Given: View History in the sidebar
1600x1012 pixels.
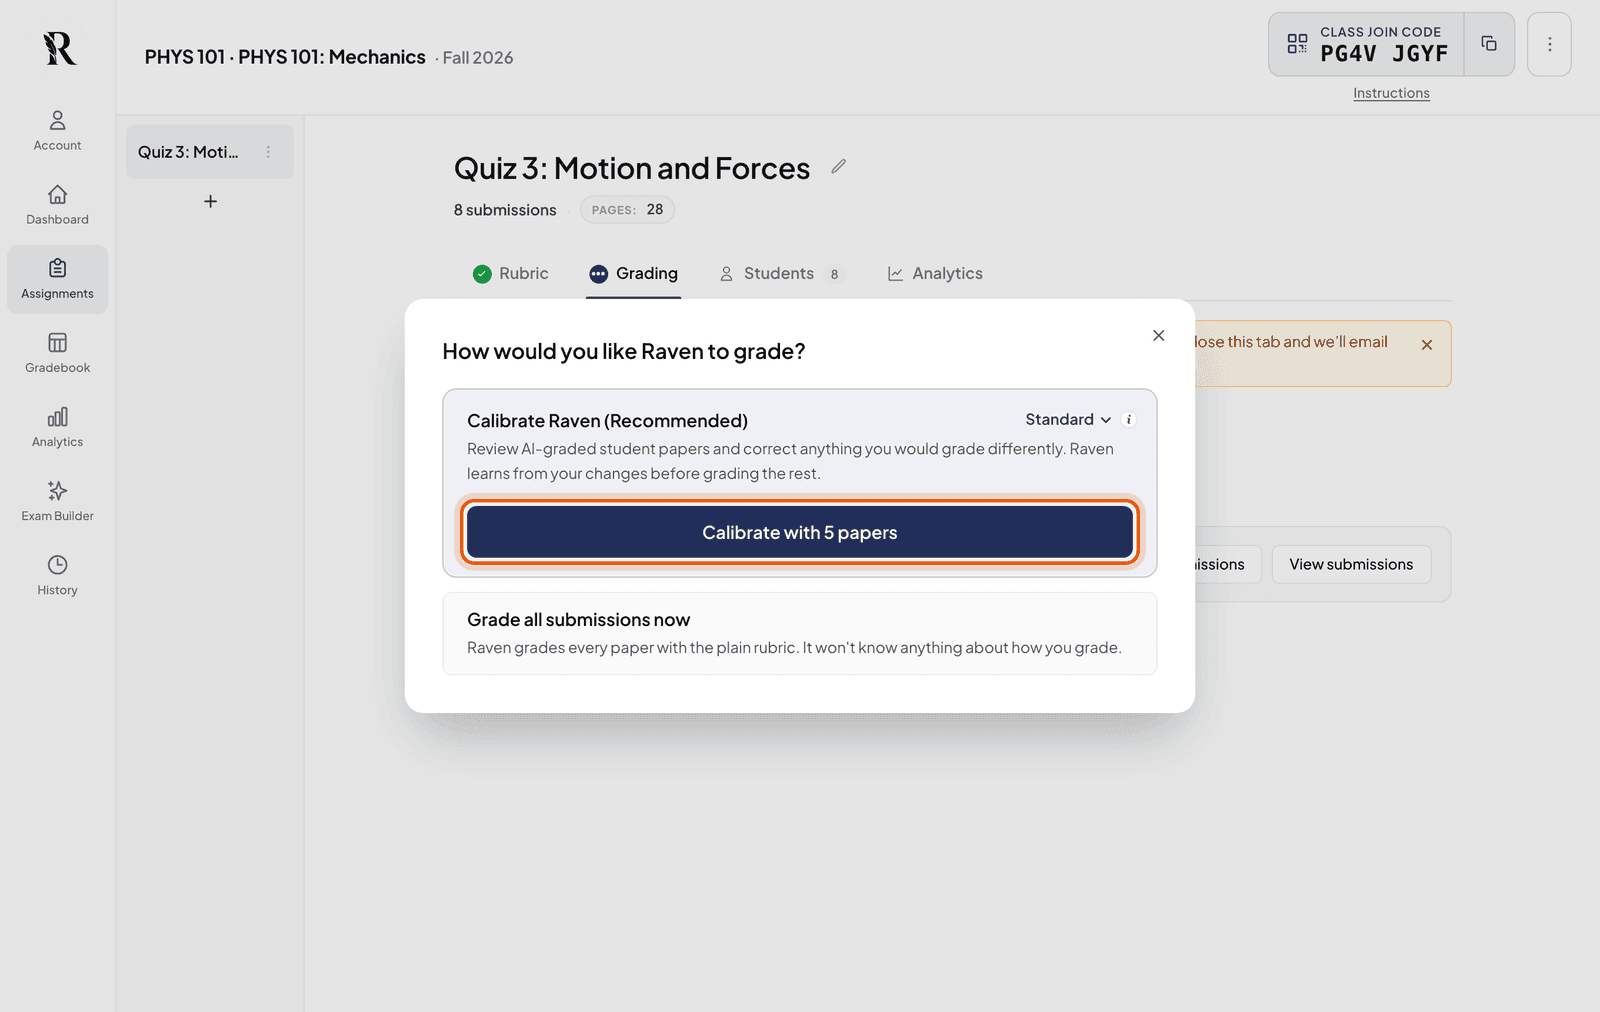Looking at the screenshot, I should click(x=57, y=575).
